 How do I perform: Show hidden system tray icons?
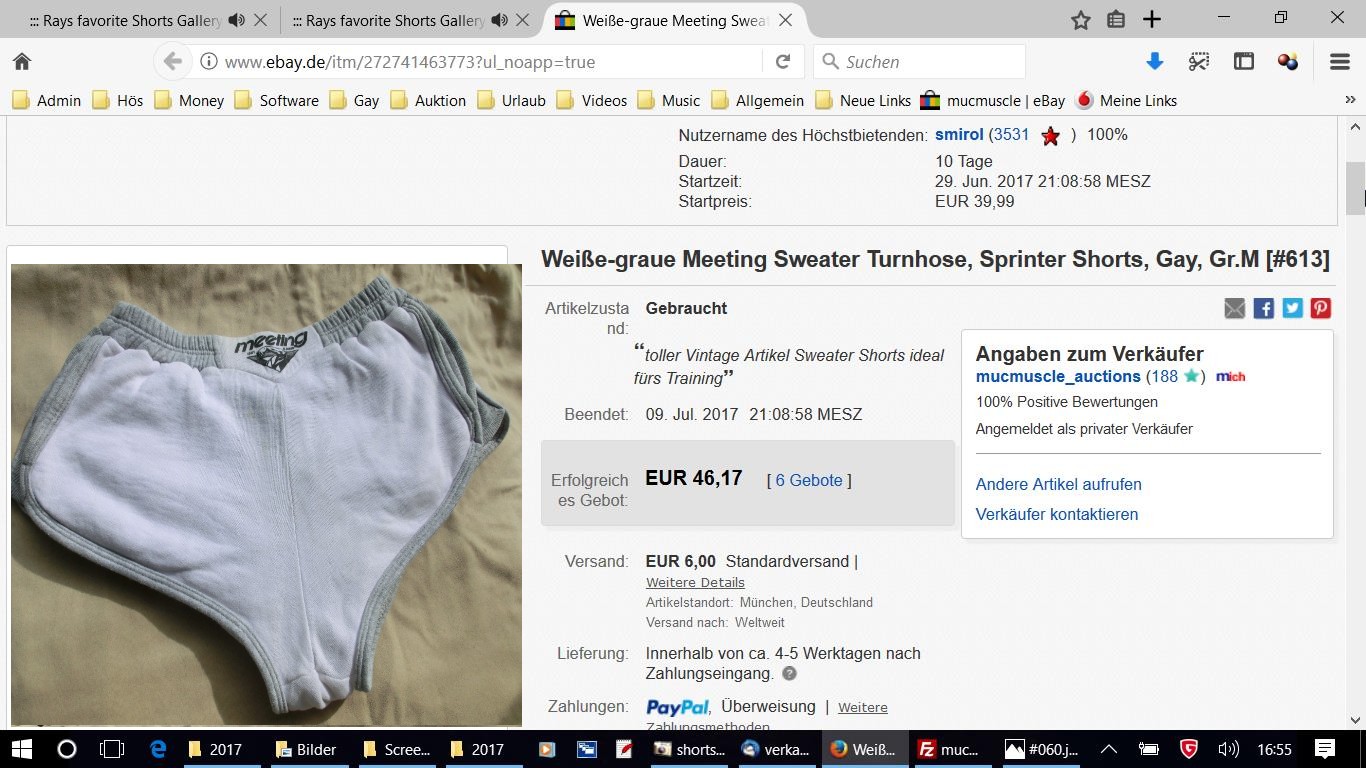click(1109, 749)
